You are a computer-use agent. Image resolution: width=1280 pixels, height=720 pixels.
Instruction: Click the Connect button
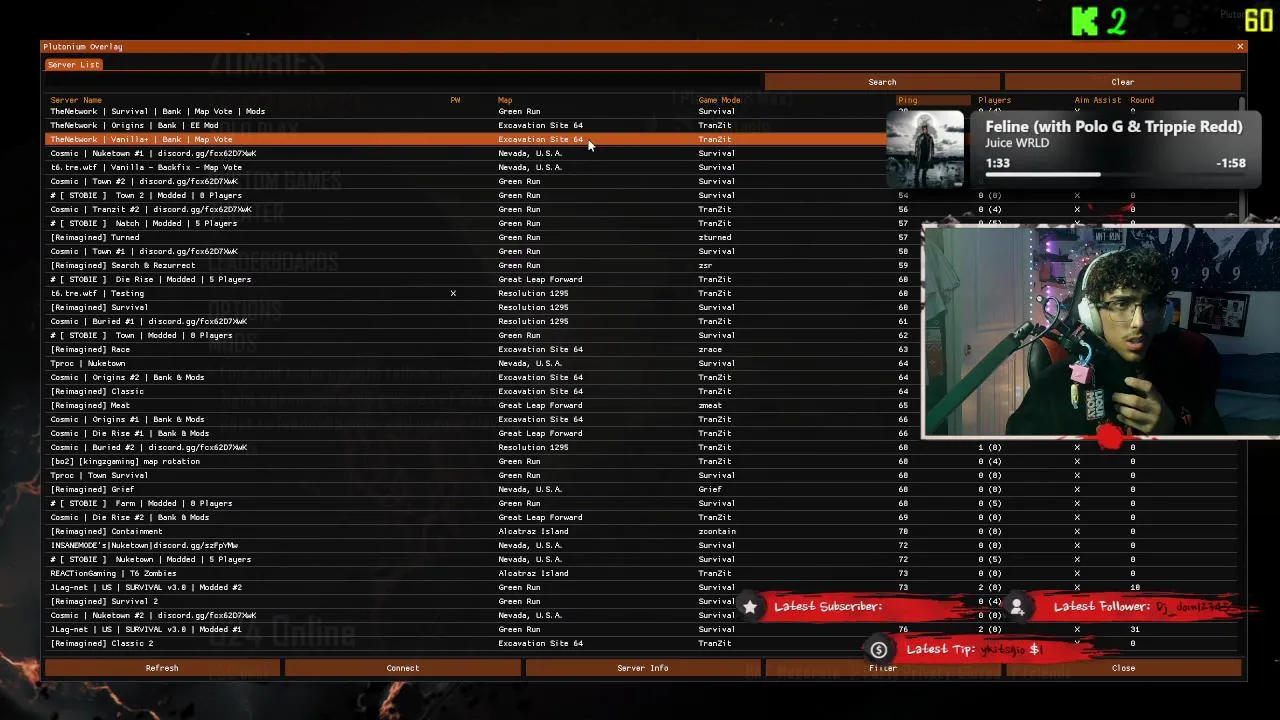point(403,668)
